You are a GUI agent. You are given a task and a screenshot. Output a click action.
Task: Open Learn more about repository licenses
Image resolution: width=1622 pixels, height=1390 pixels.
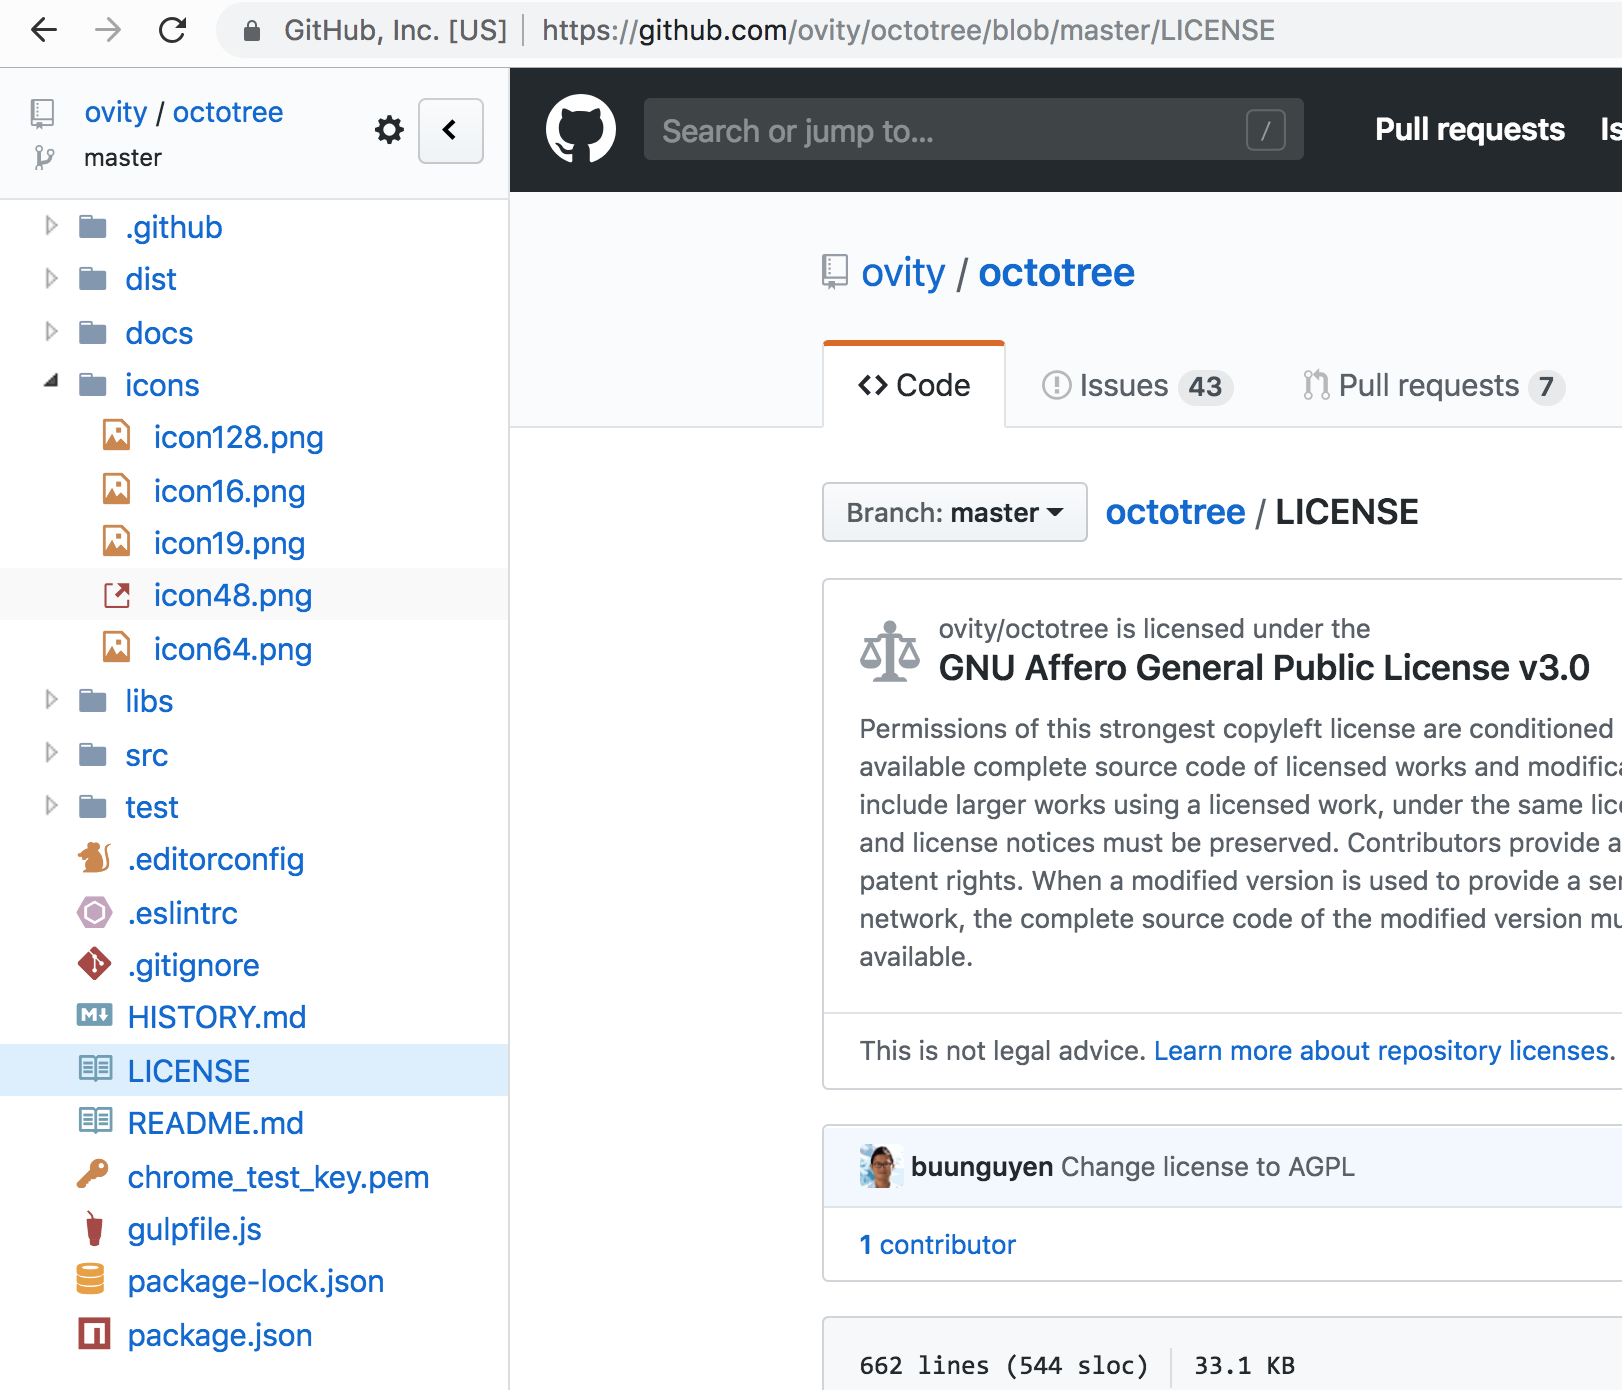tap(1384, 1050)
